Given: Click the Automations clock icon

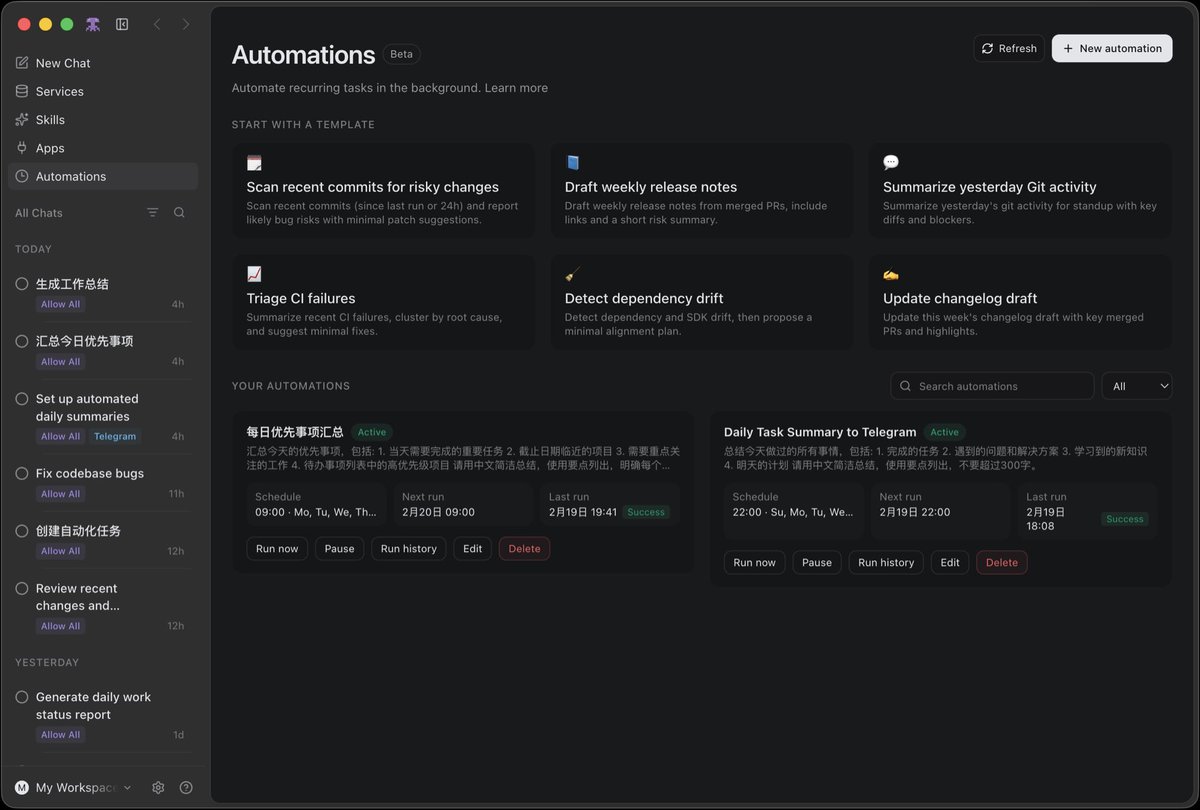Looking at the screenshot, I should [x=22, y=176].
